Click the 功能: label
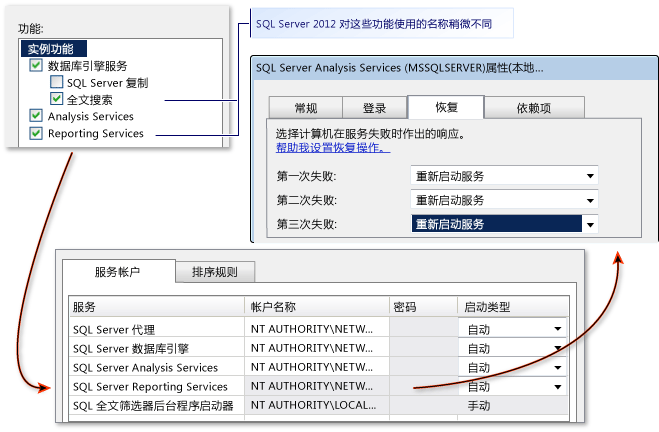The image size is (659, 432). click(x=30, y=29)
